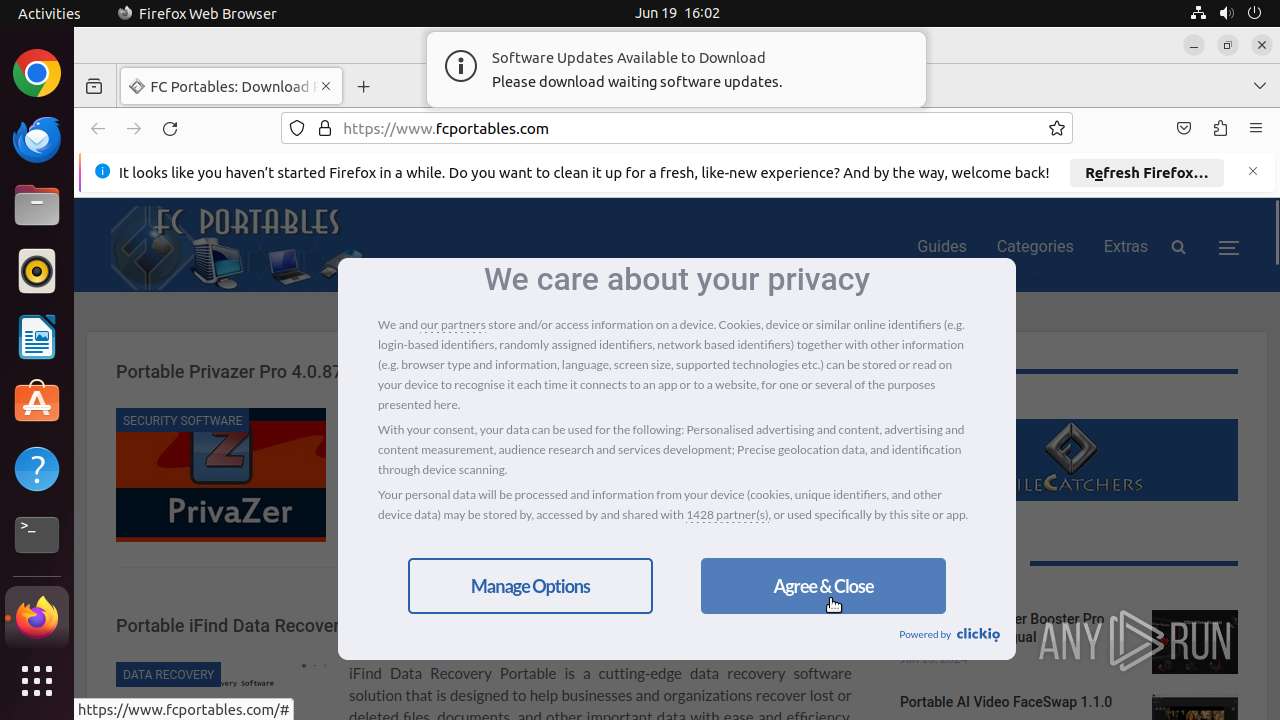Viewport: 1280px width, 720px height.
Task: Dismiss the Refresh Firefox notification bar
Action: [x=1252, y=172]
